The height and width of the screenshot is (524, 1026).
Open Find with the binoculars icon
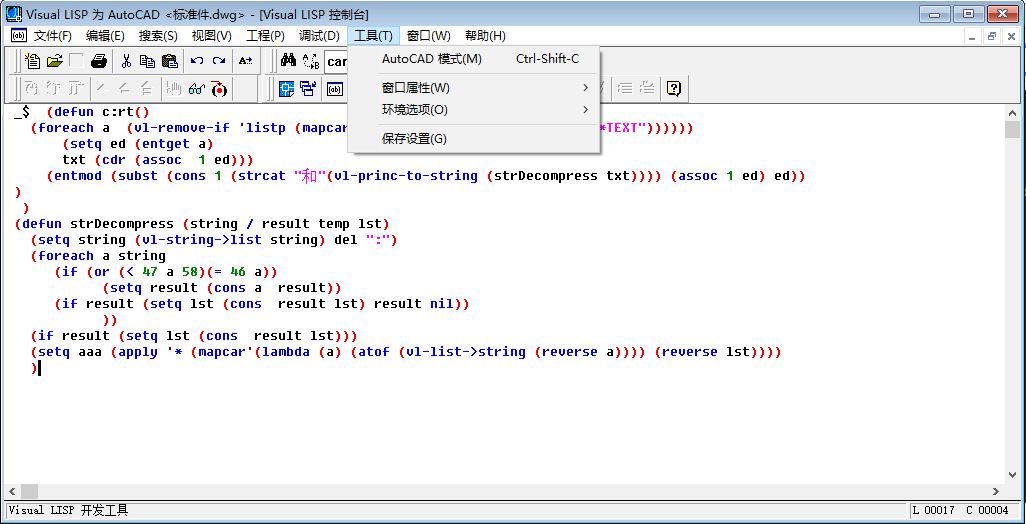tap(288, 61)
